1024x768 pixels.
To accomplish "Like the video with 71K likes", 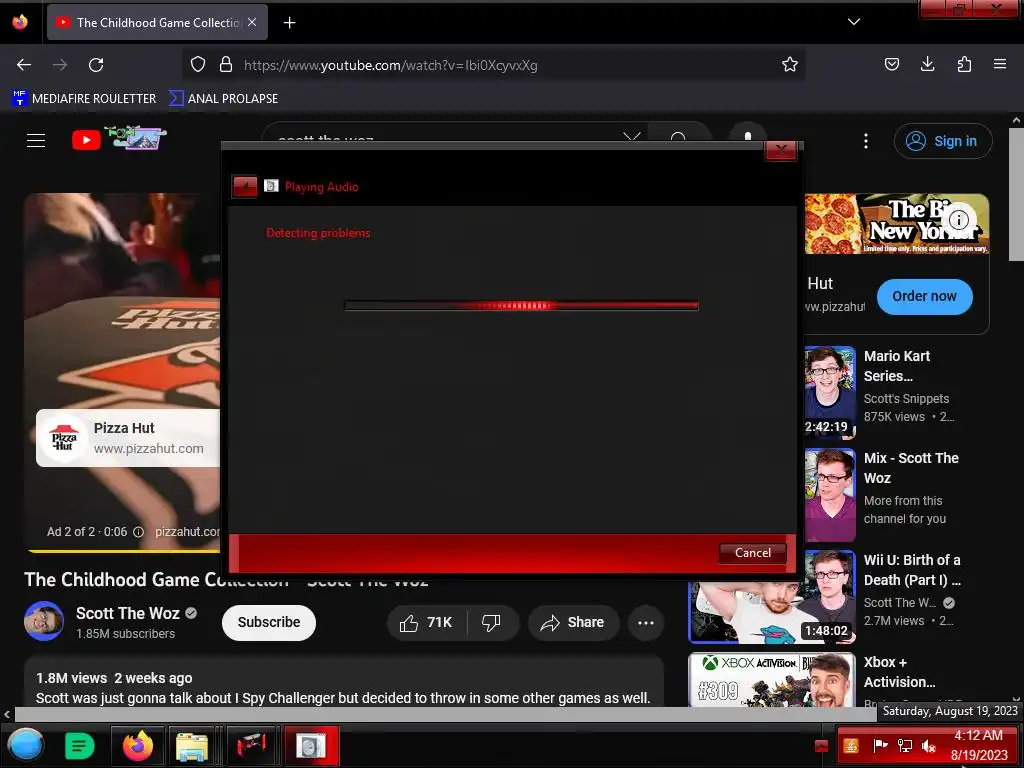I will click(426, 622).
